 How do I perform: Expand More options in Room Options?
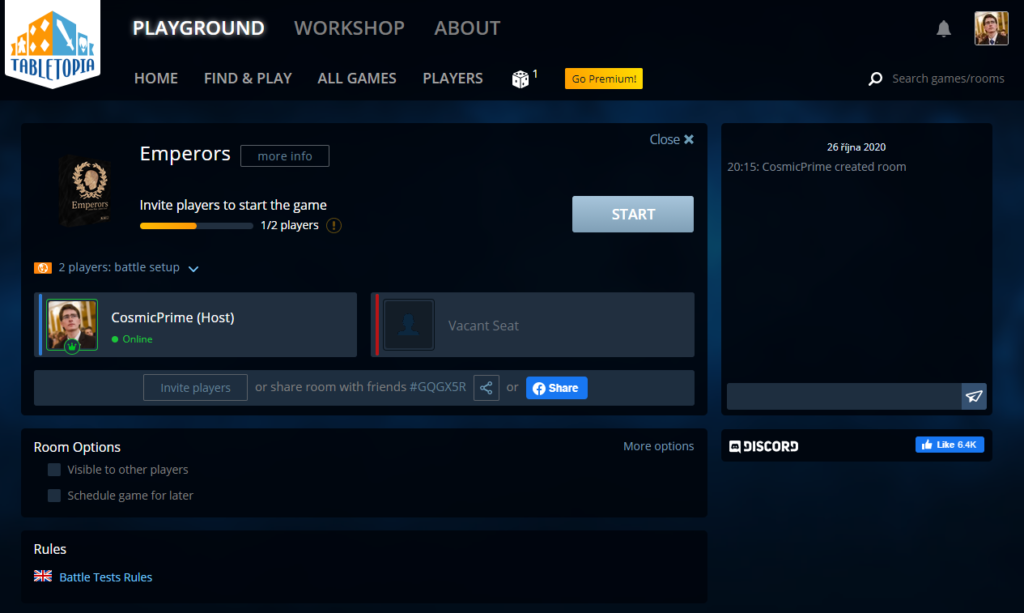pyautogui.click(x=658, y=446)
